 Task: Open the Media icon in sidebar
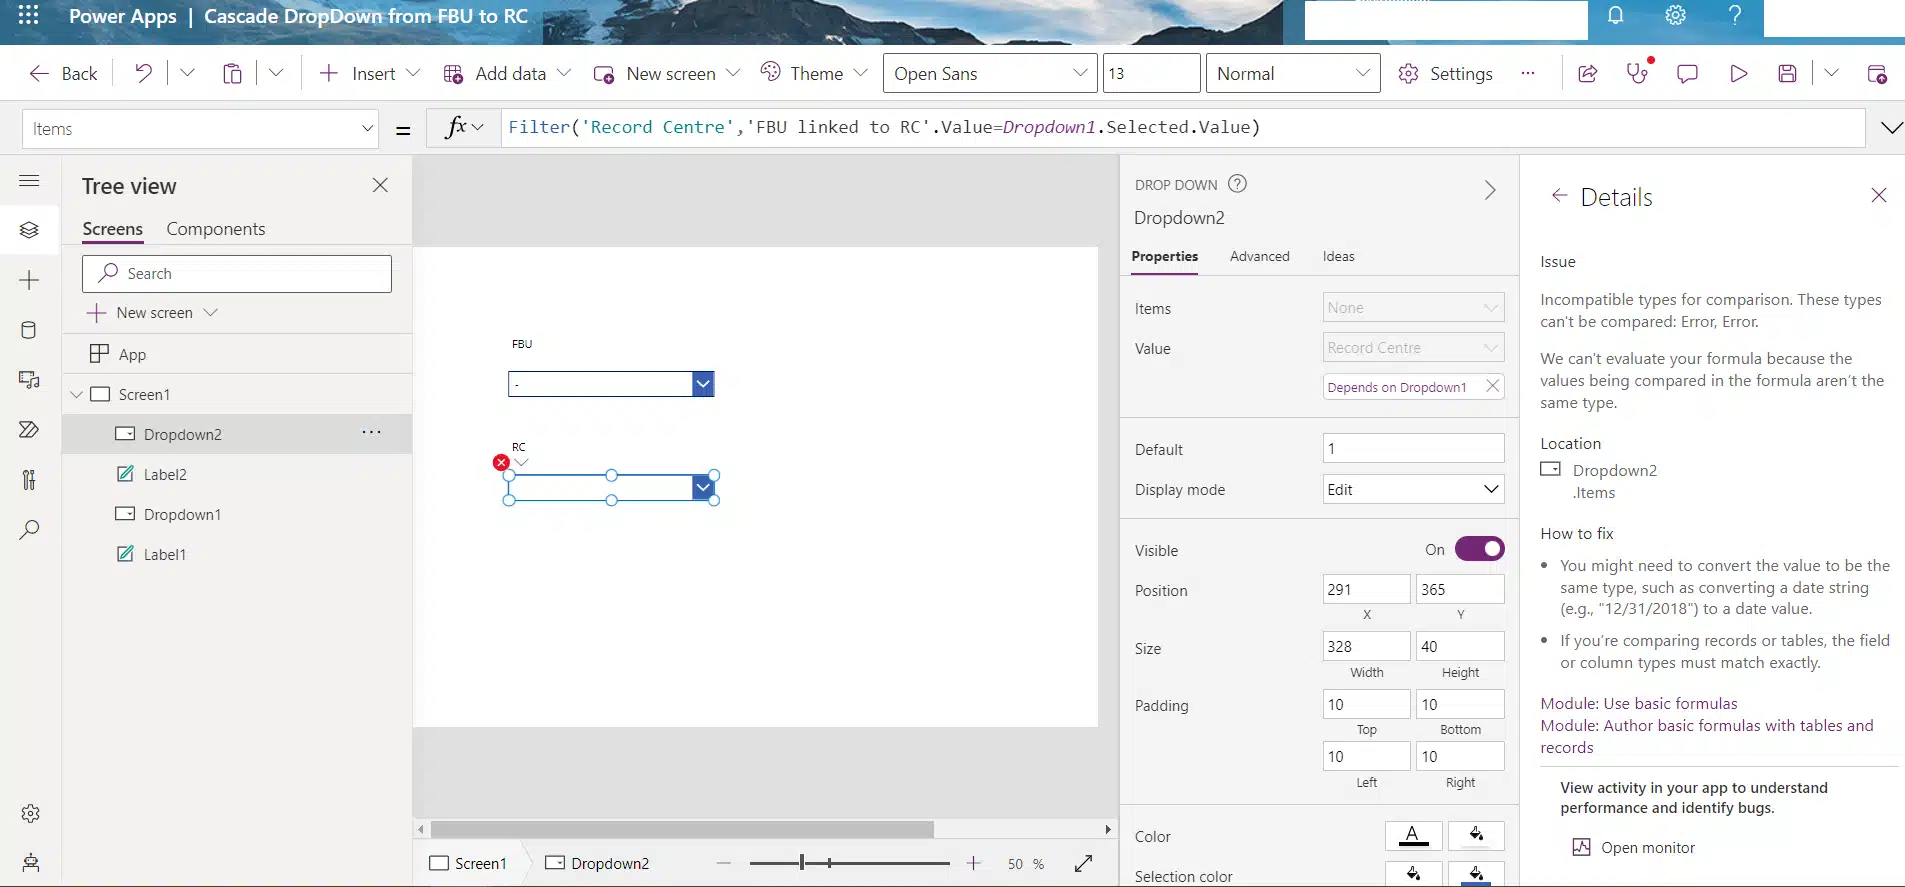point(29,380)
